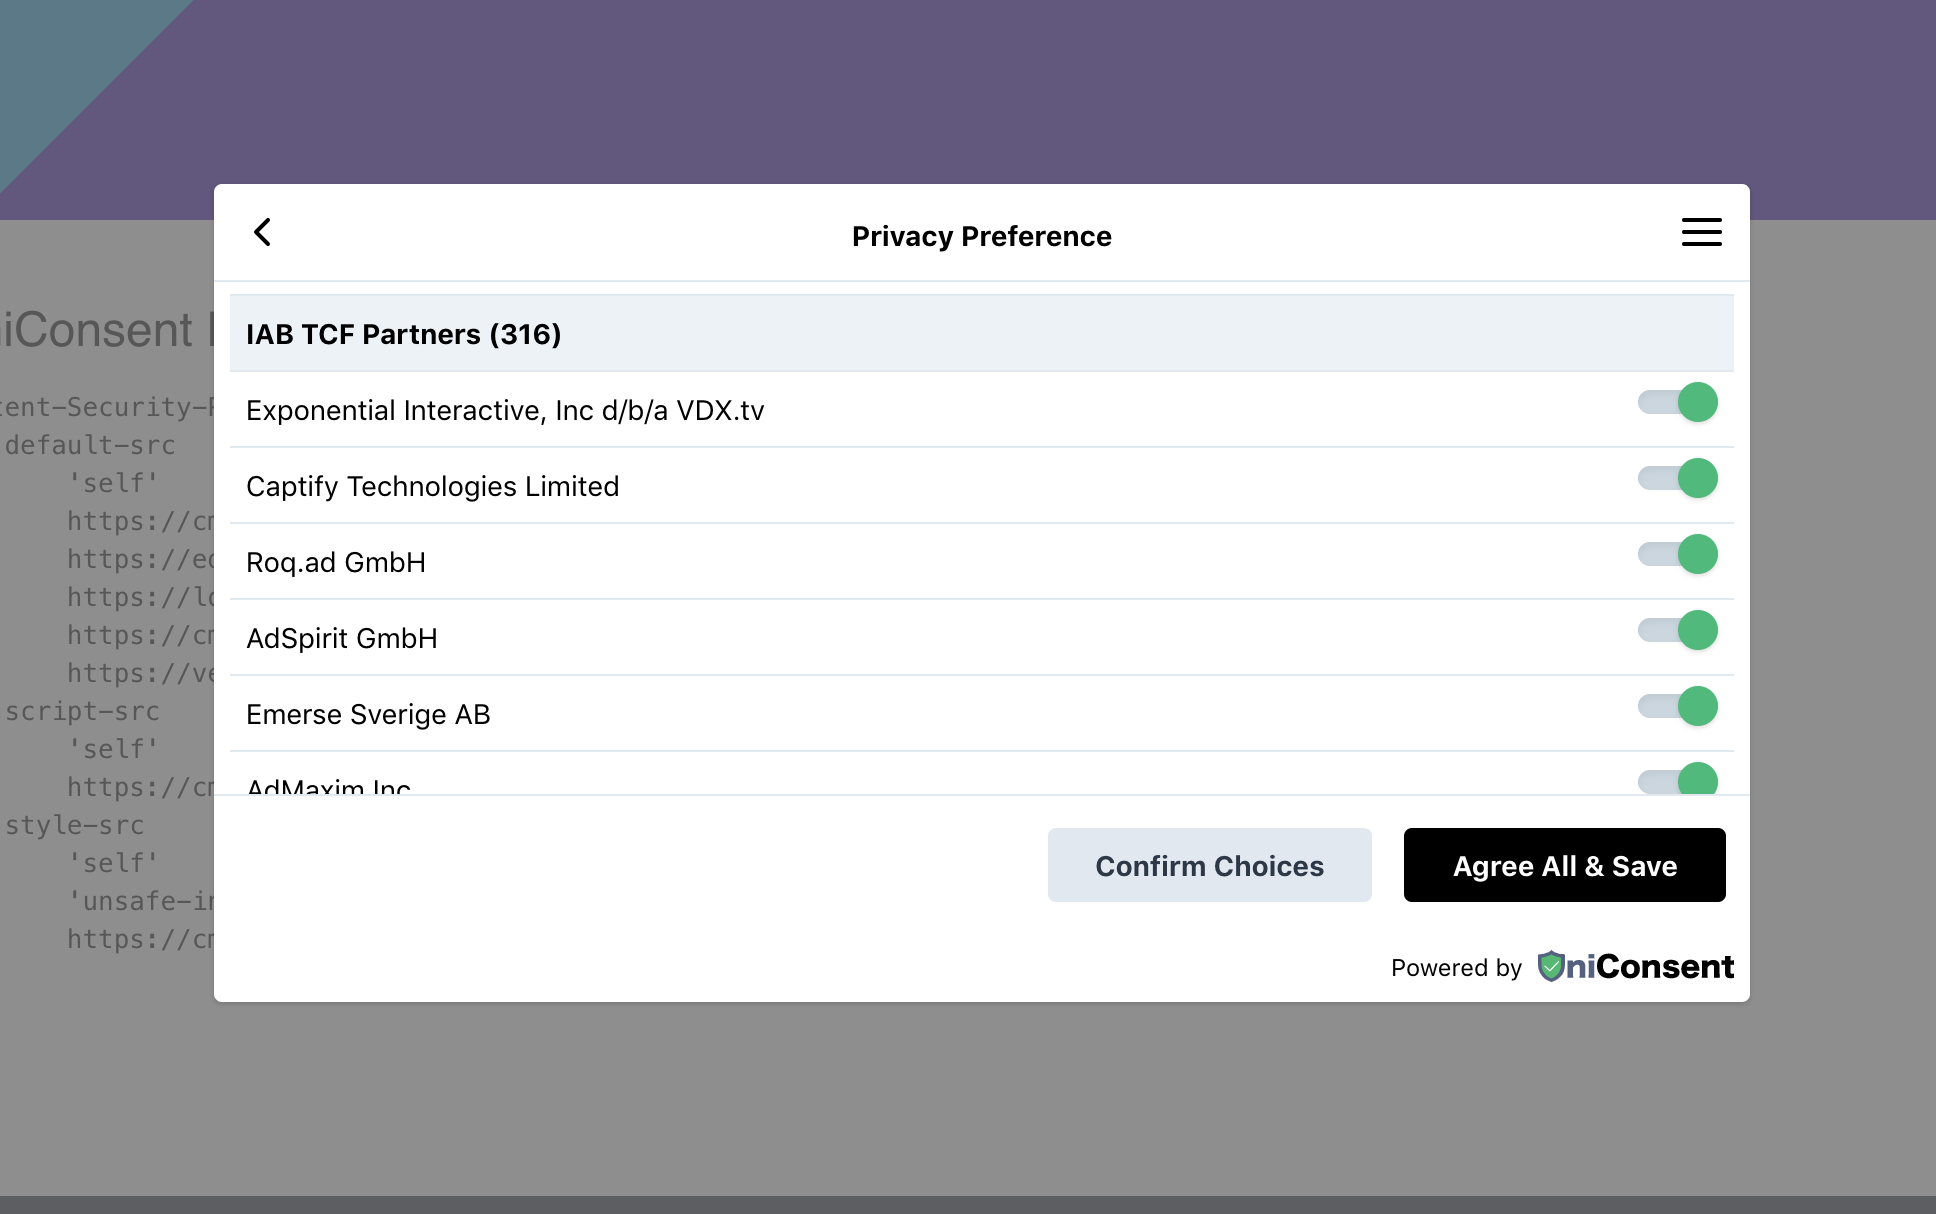Turn off the Captify Technologies Limited toggle
Viewport: 1936px width, 1214px height.
[x=1678, y=478]
